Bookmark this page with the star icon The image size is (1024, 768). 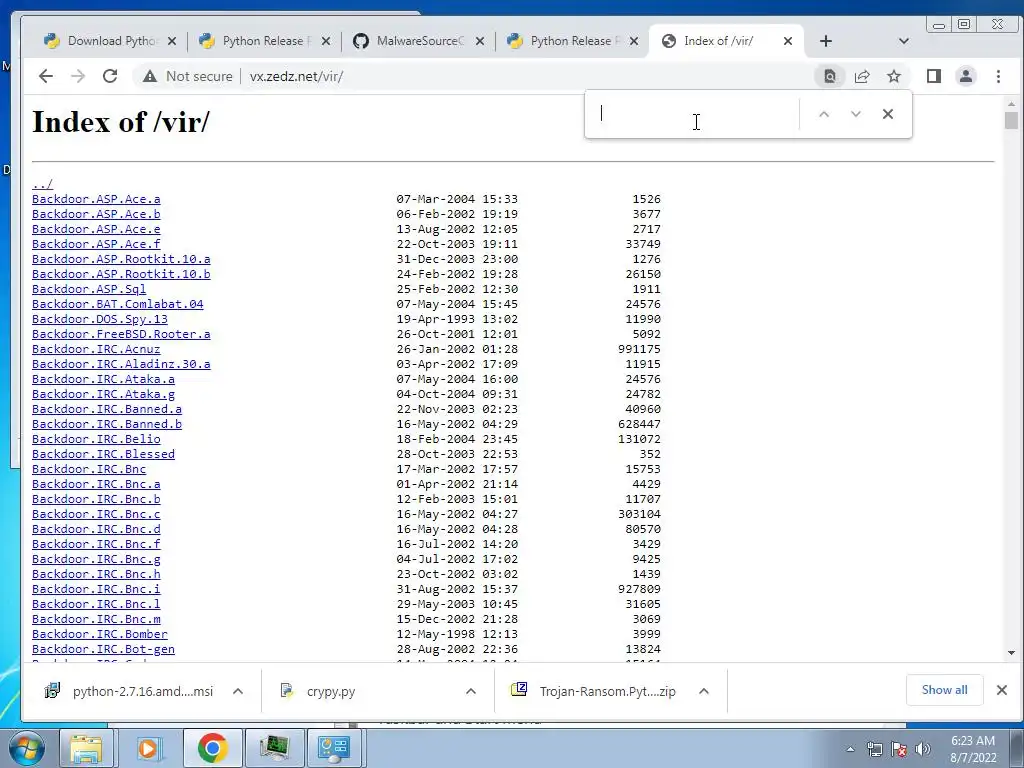[894, 76]
